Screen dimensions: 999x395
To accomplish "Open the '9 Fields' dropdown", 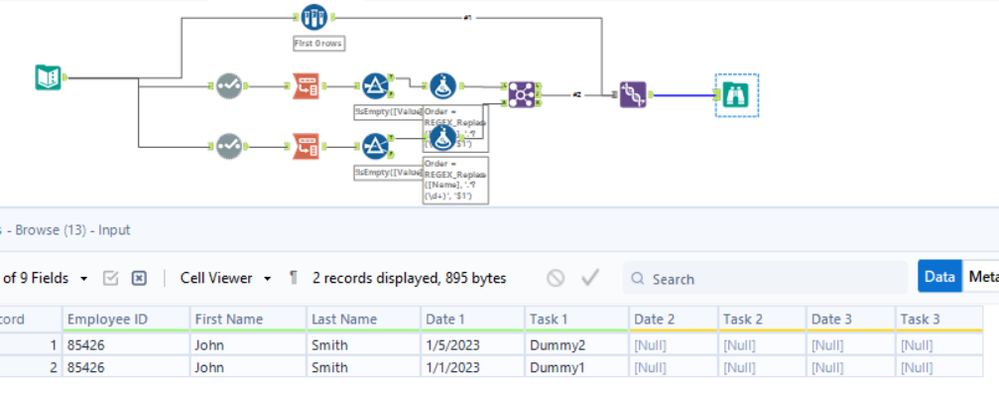I will point(46,278).
